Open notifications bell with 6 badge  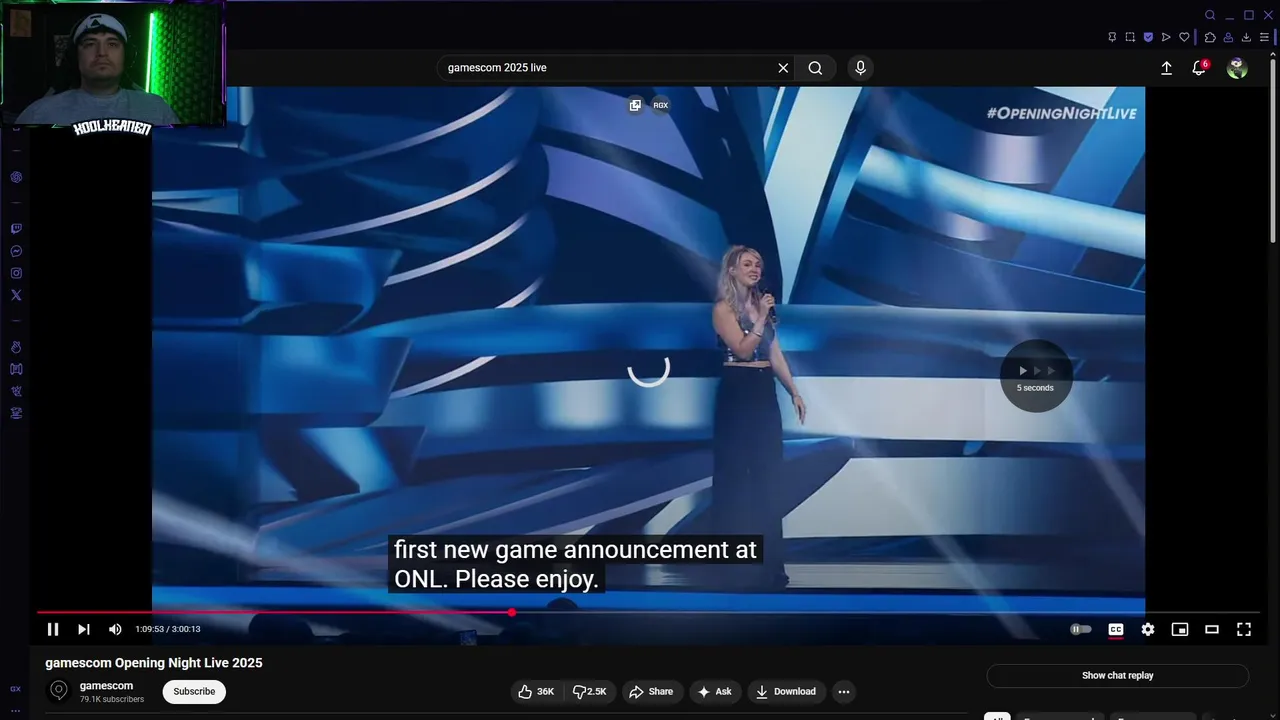1199,68
